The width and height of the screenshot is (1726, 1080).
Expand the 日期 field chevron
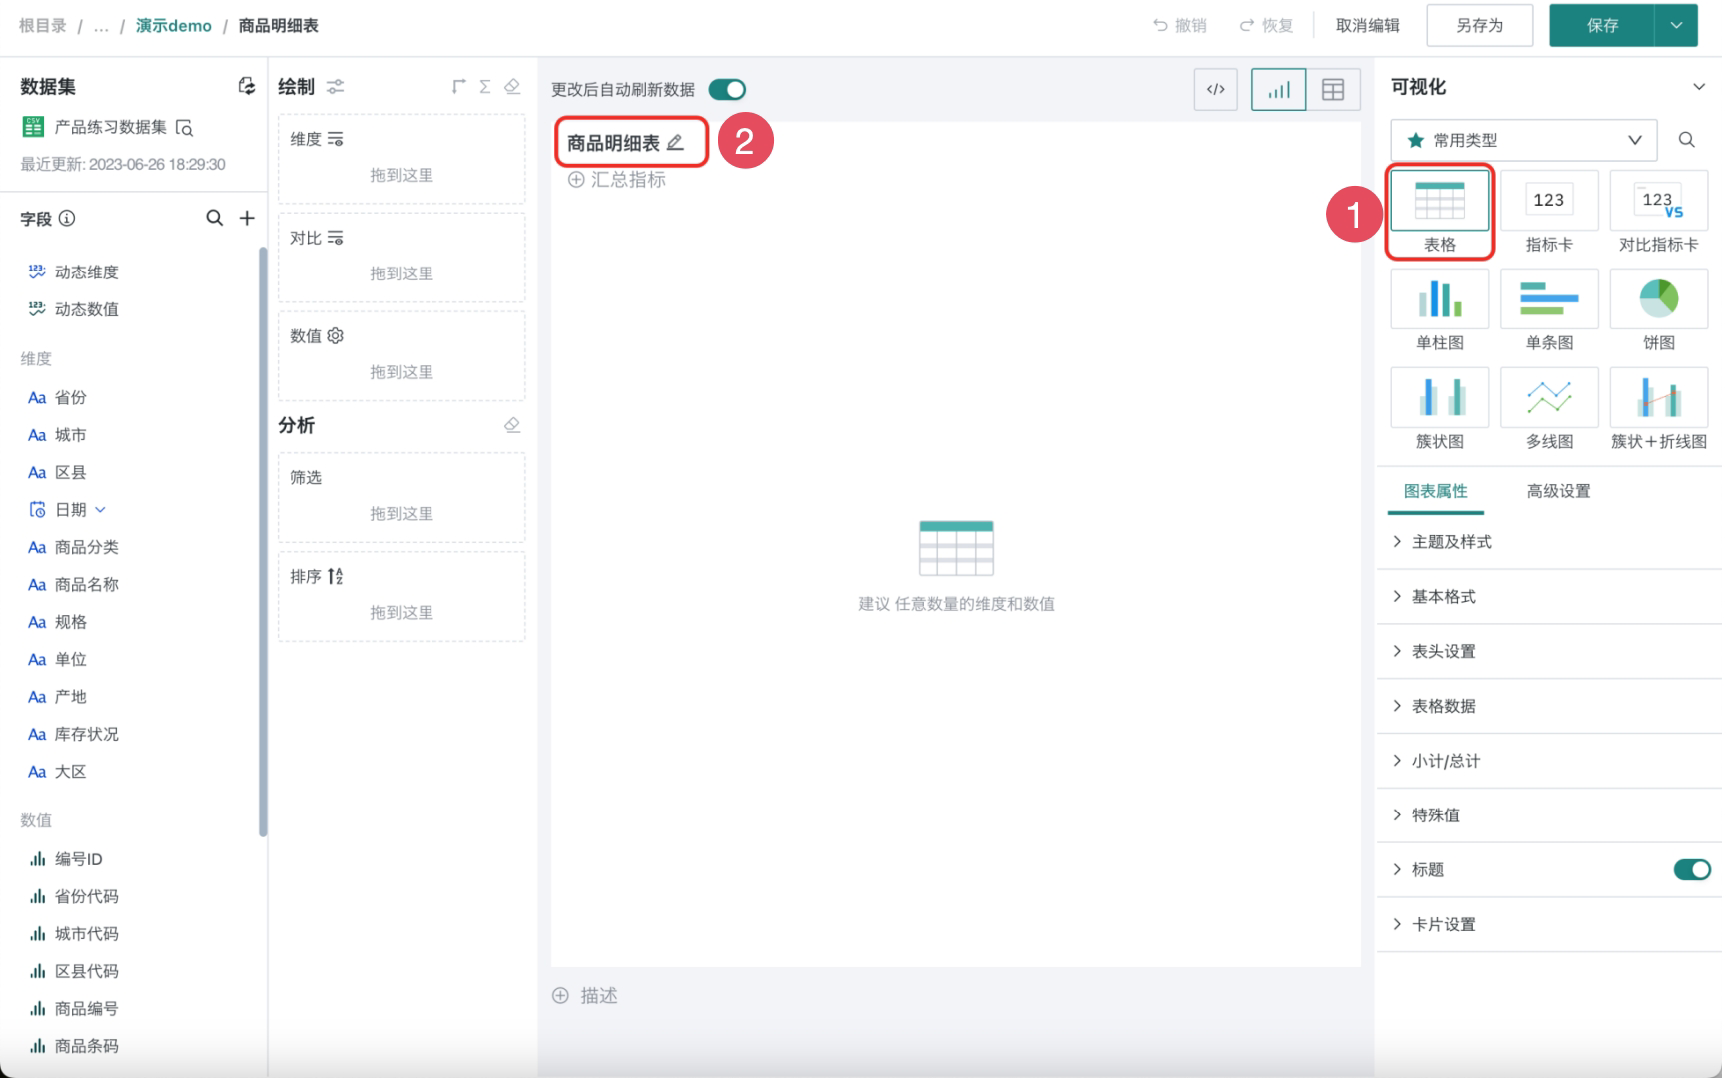point(100,510)
